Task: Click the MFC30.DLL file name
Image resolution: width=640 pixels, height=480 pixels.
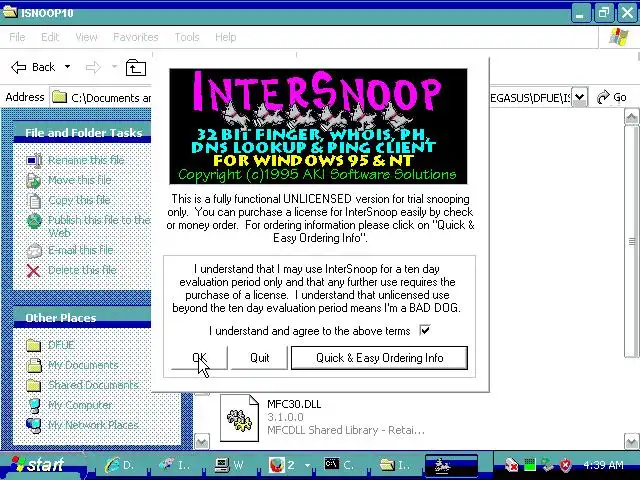Action: click(x=294, y=404)
